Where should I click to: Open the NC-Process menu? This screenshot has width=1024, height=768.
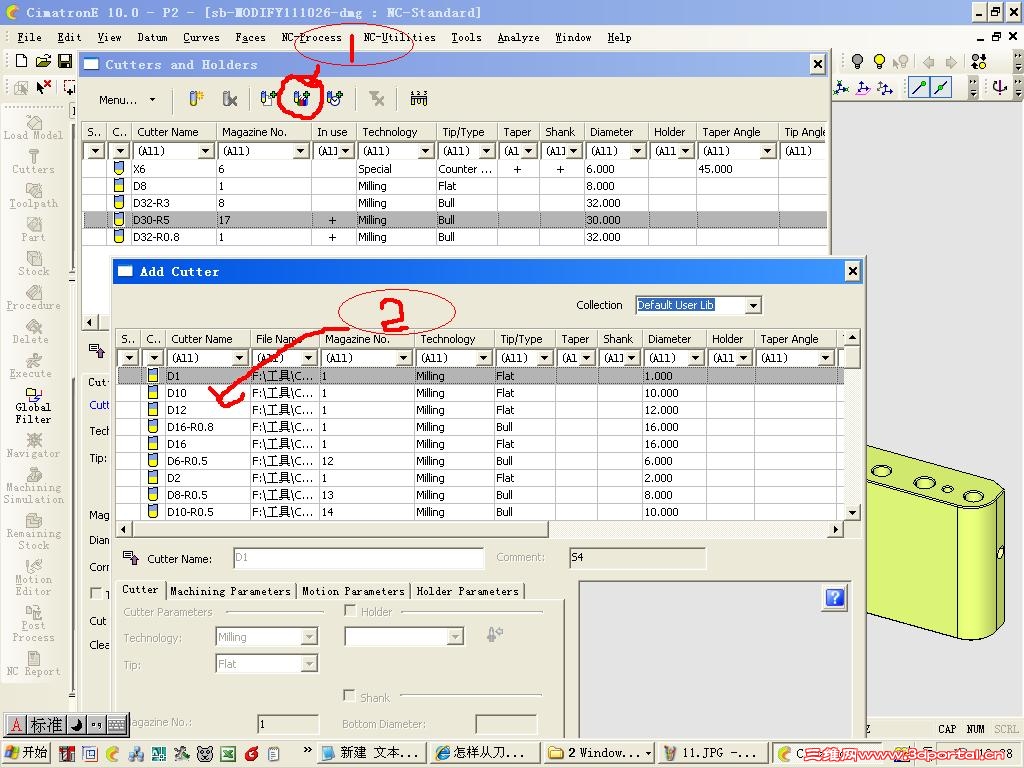coord(312,37)
